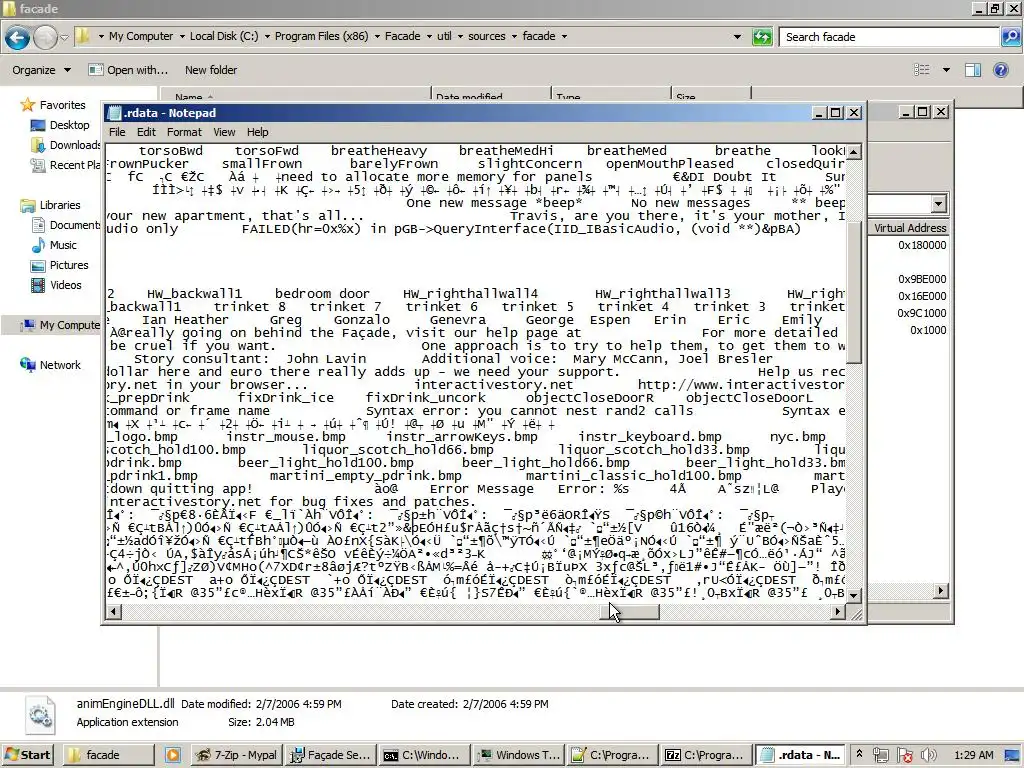Image resolution: width=1024 pixels, height=768 pixels.
Task: Click the New folder button
Action: click(211, 70)
